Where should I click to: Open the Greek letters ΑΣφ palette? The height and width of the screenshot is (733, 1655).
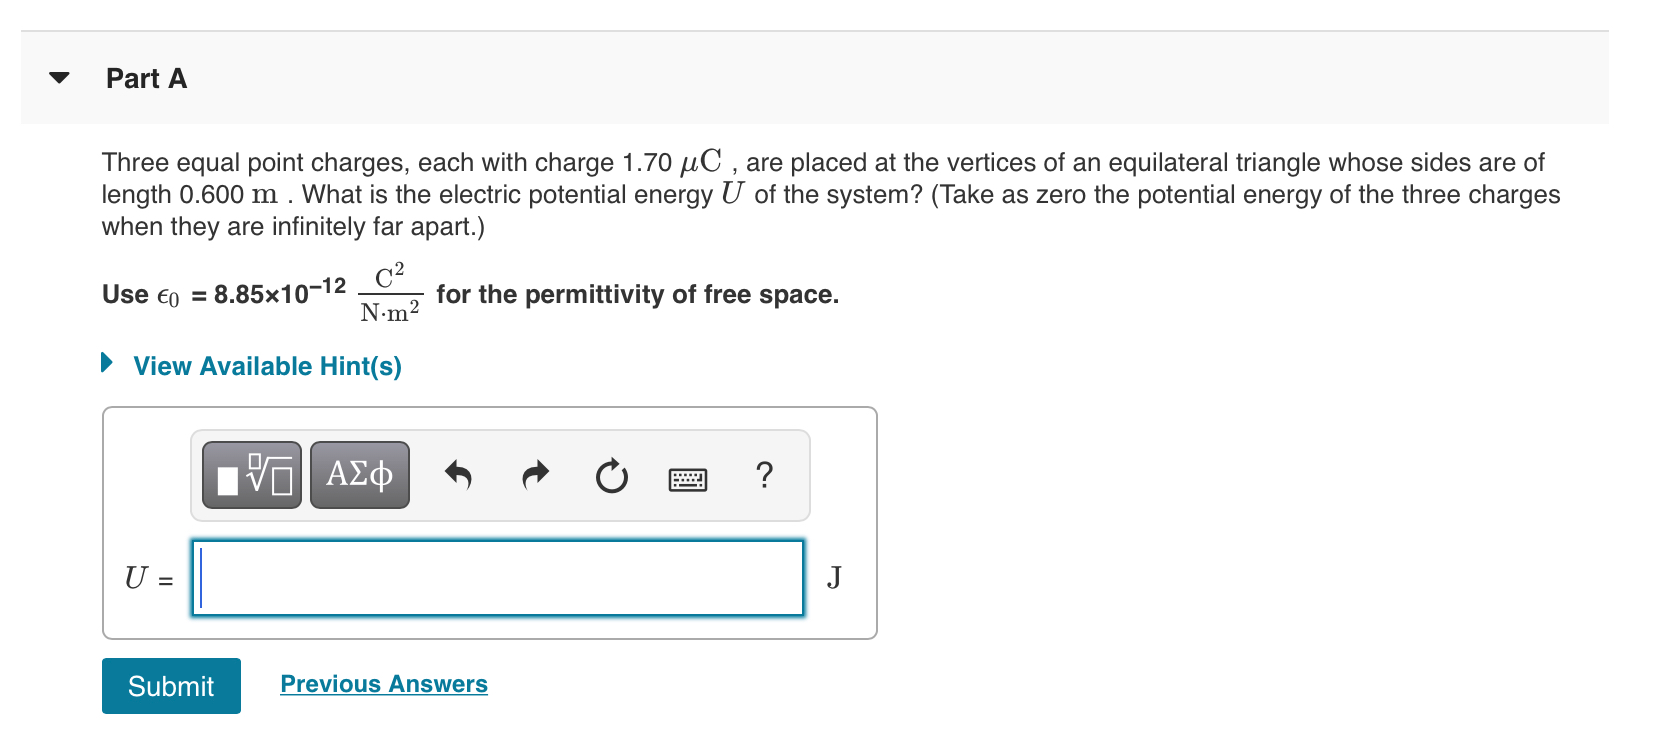pos(358,474)
